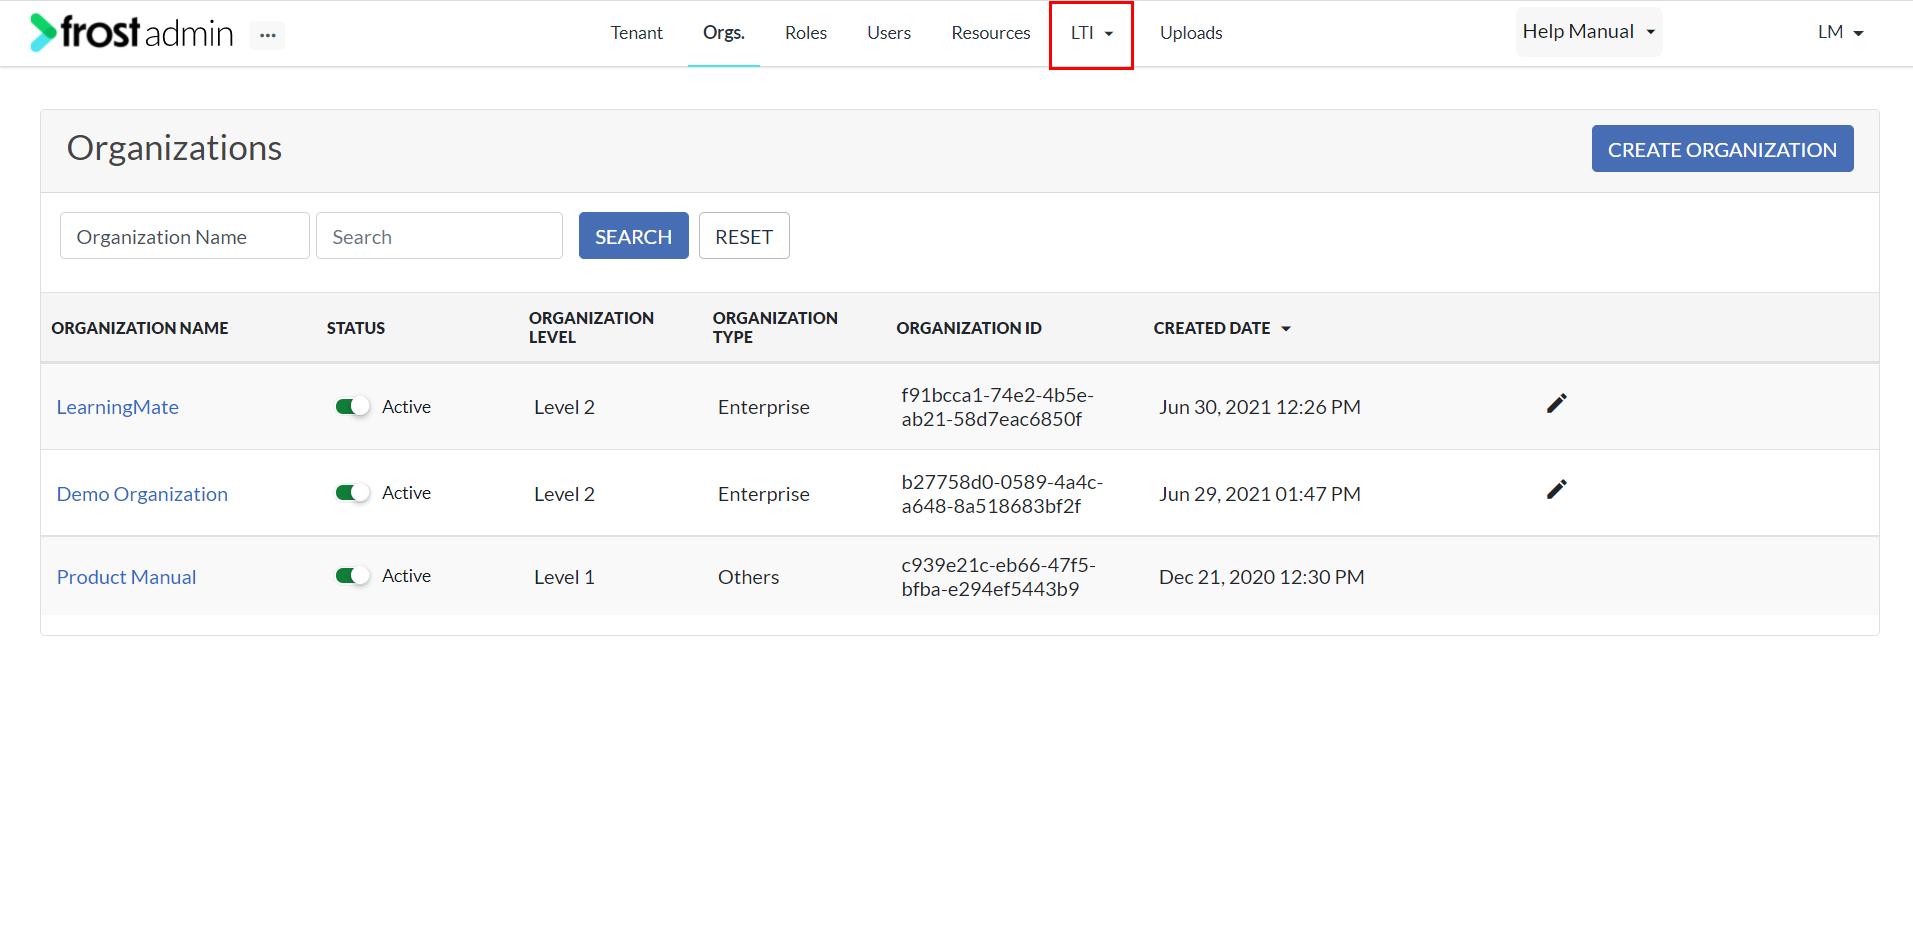Toggle LearningMate's Active status off
The image size is (1913, 942).
pos(351,406)
